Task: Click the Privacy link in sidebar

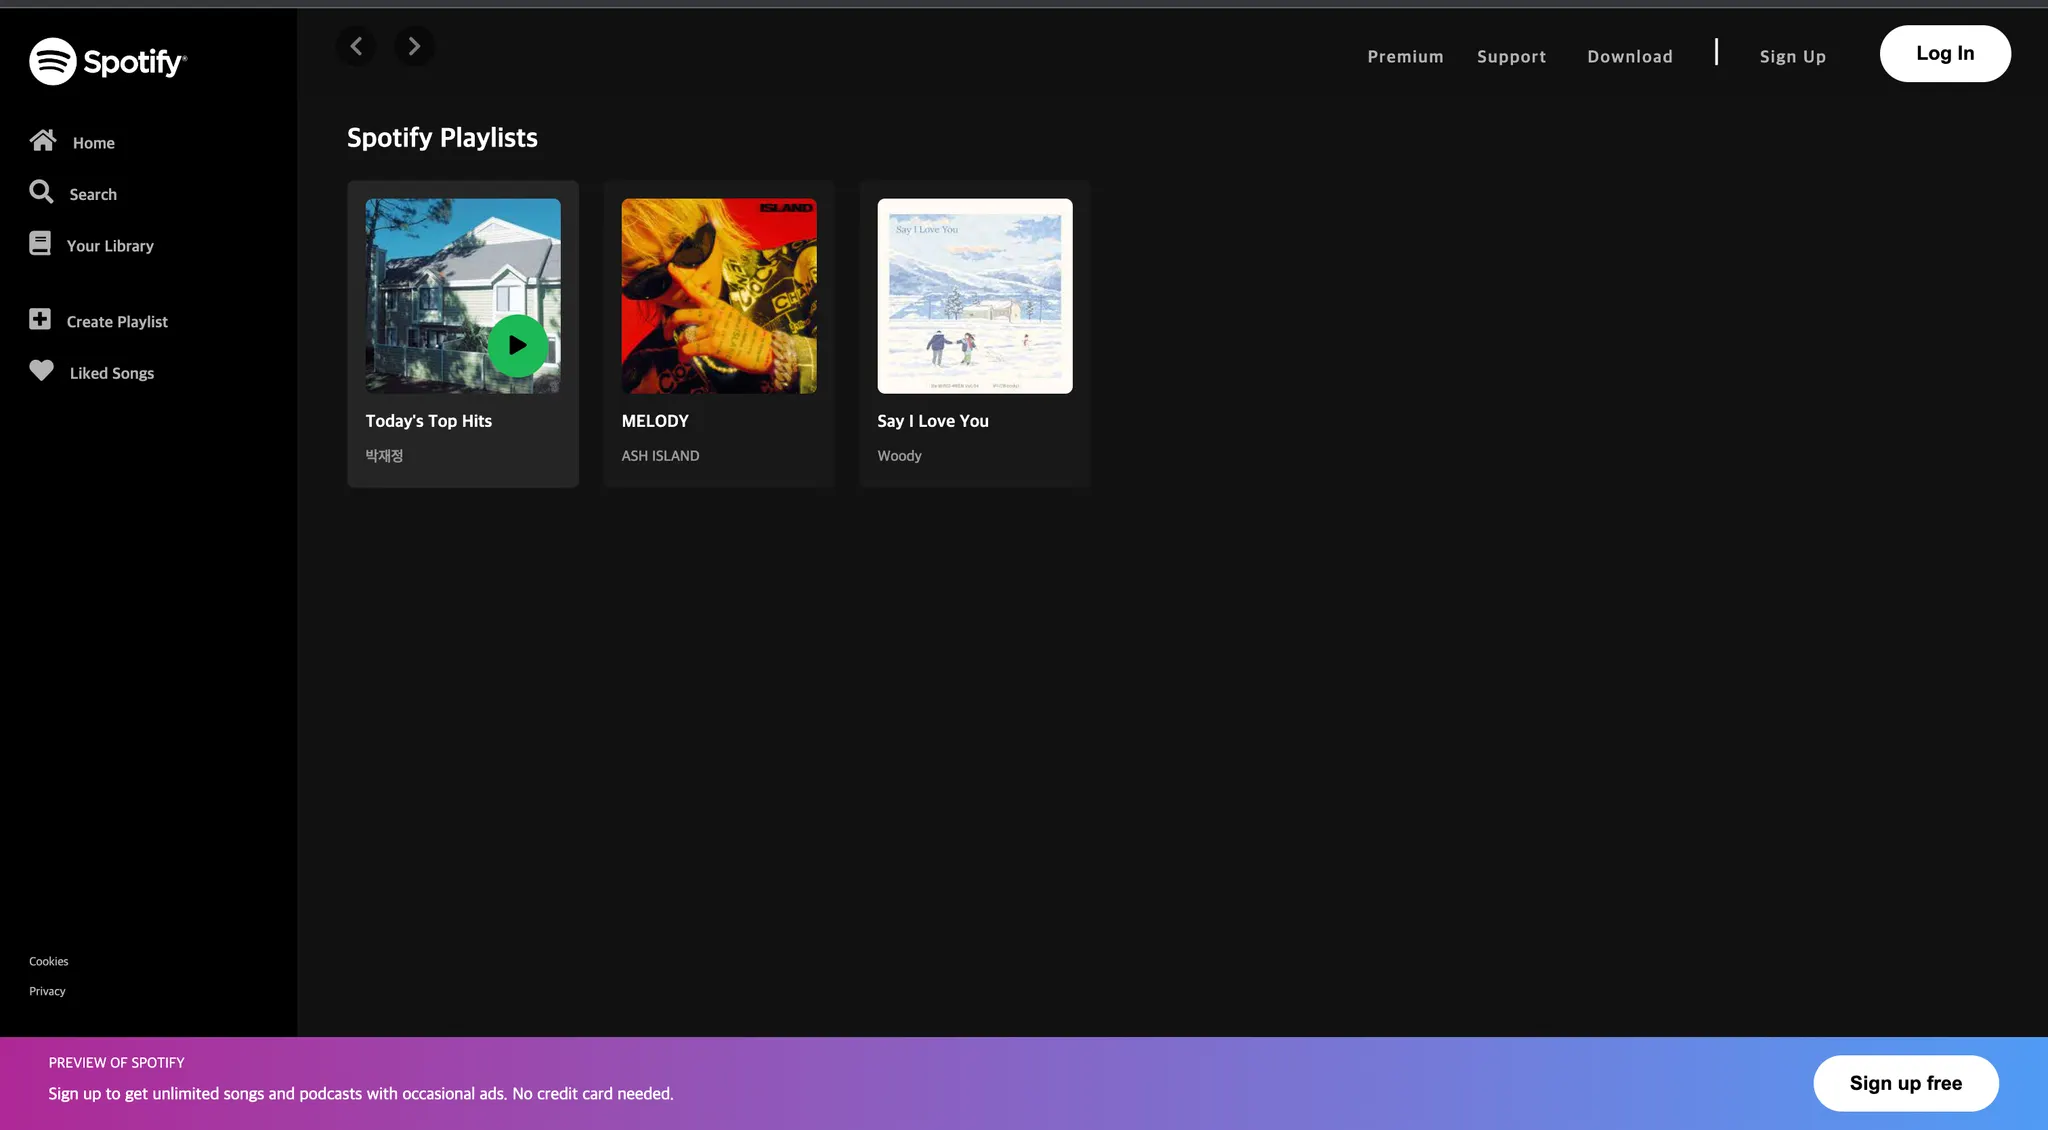Action: pos(47,991)
